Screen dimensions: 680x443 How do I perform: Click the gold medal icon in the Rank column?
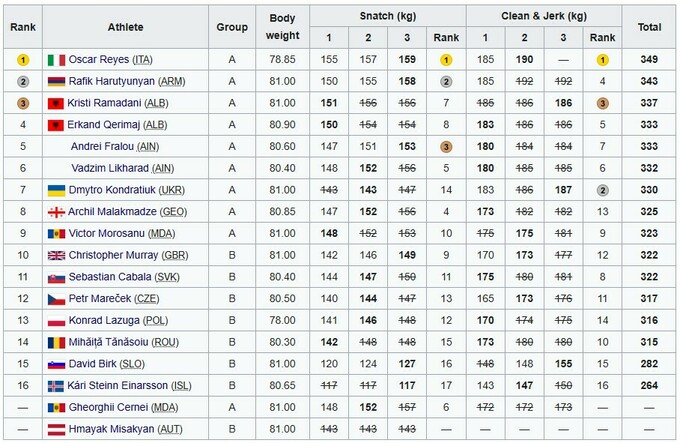pos(21,59)
